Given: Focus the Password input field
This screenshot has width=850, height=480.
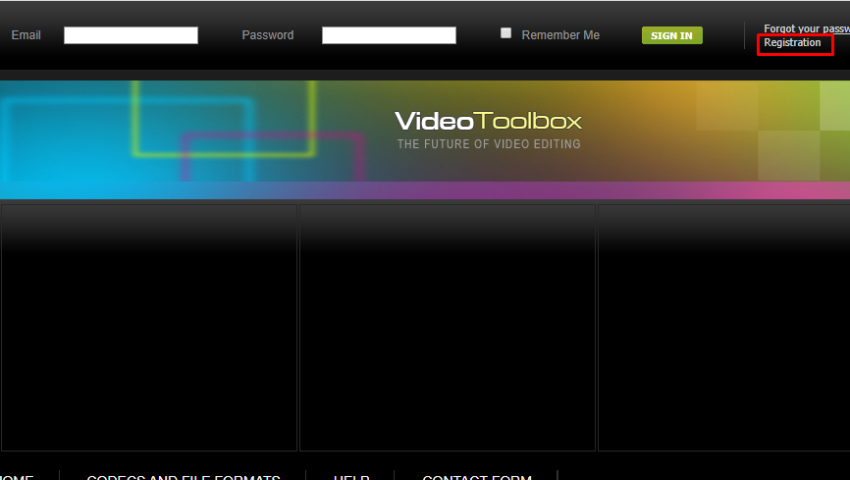Looking at the screenshot, I should [x=388, y=35].
